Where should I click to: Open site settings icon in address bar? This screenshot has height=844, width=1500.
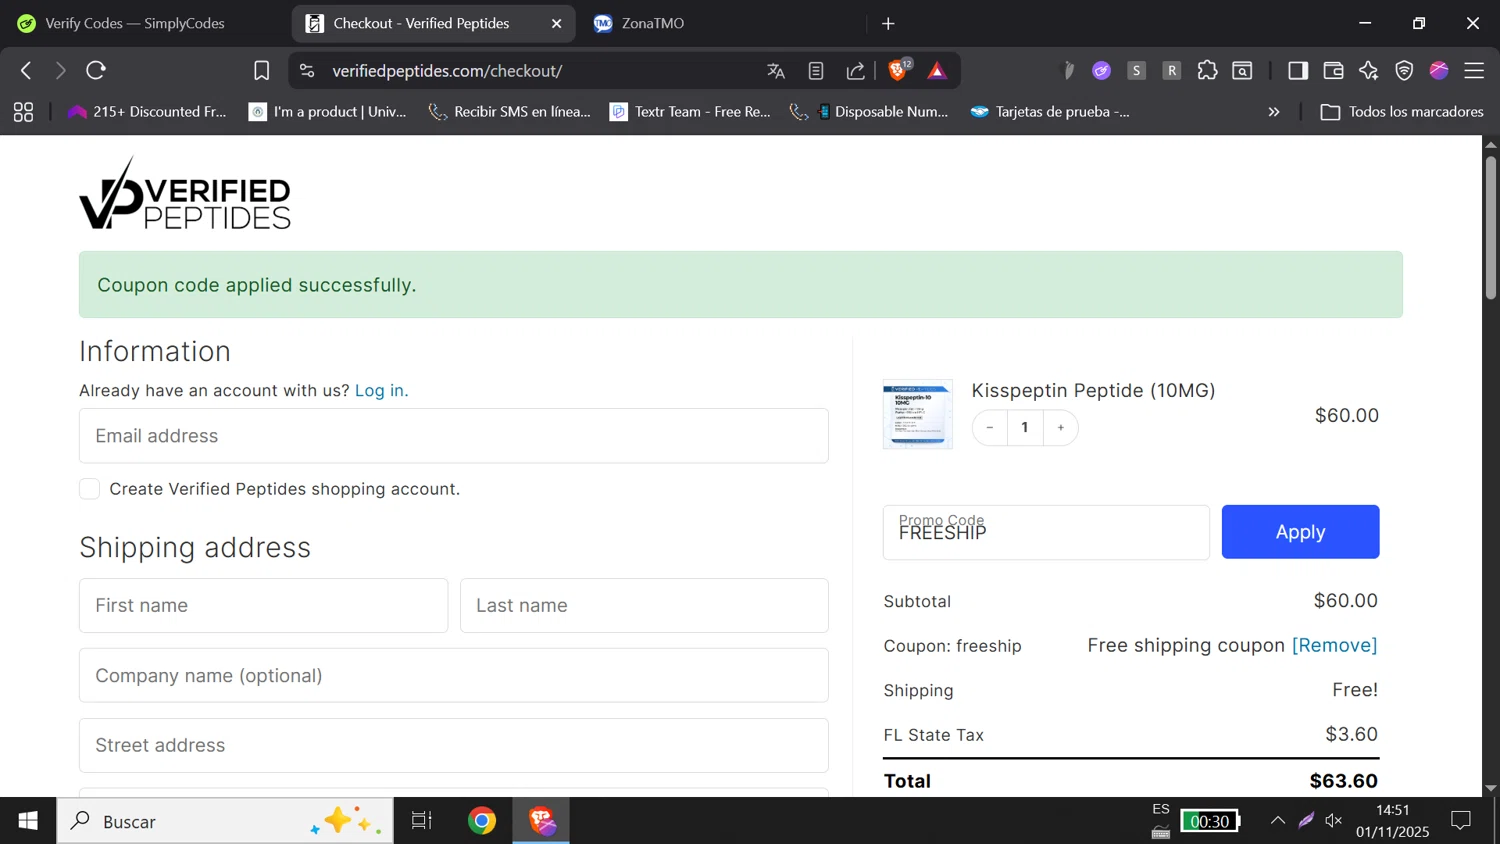[x=307, y=71]
